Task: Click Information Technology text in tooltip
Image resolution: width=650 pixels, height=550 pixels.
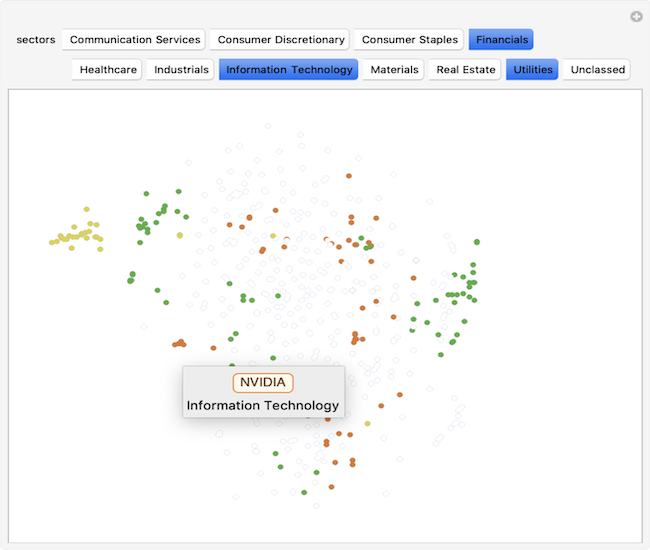Action: click(x=263, y=406)
